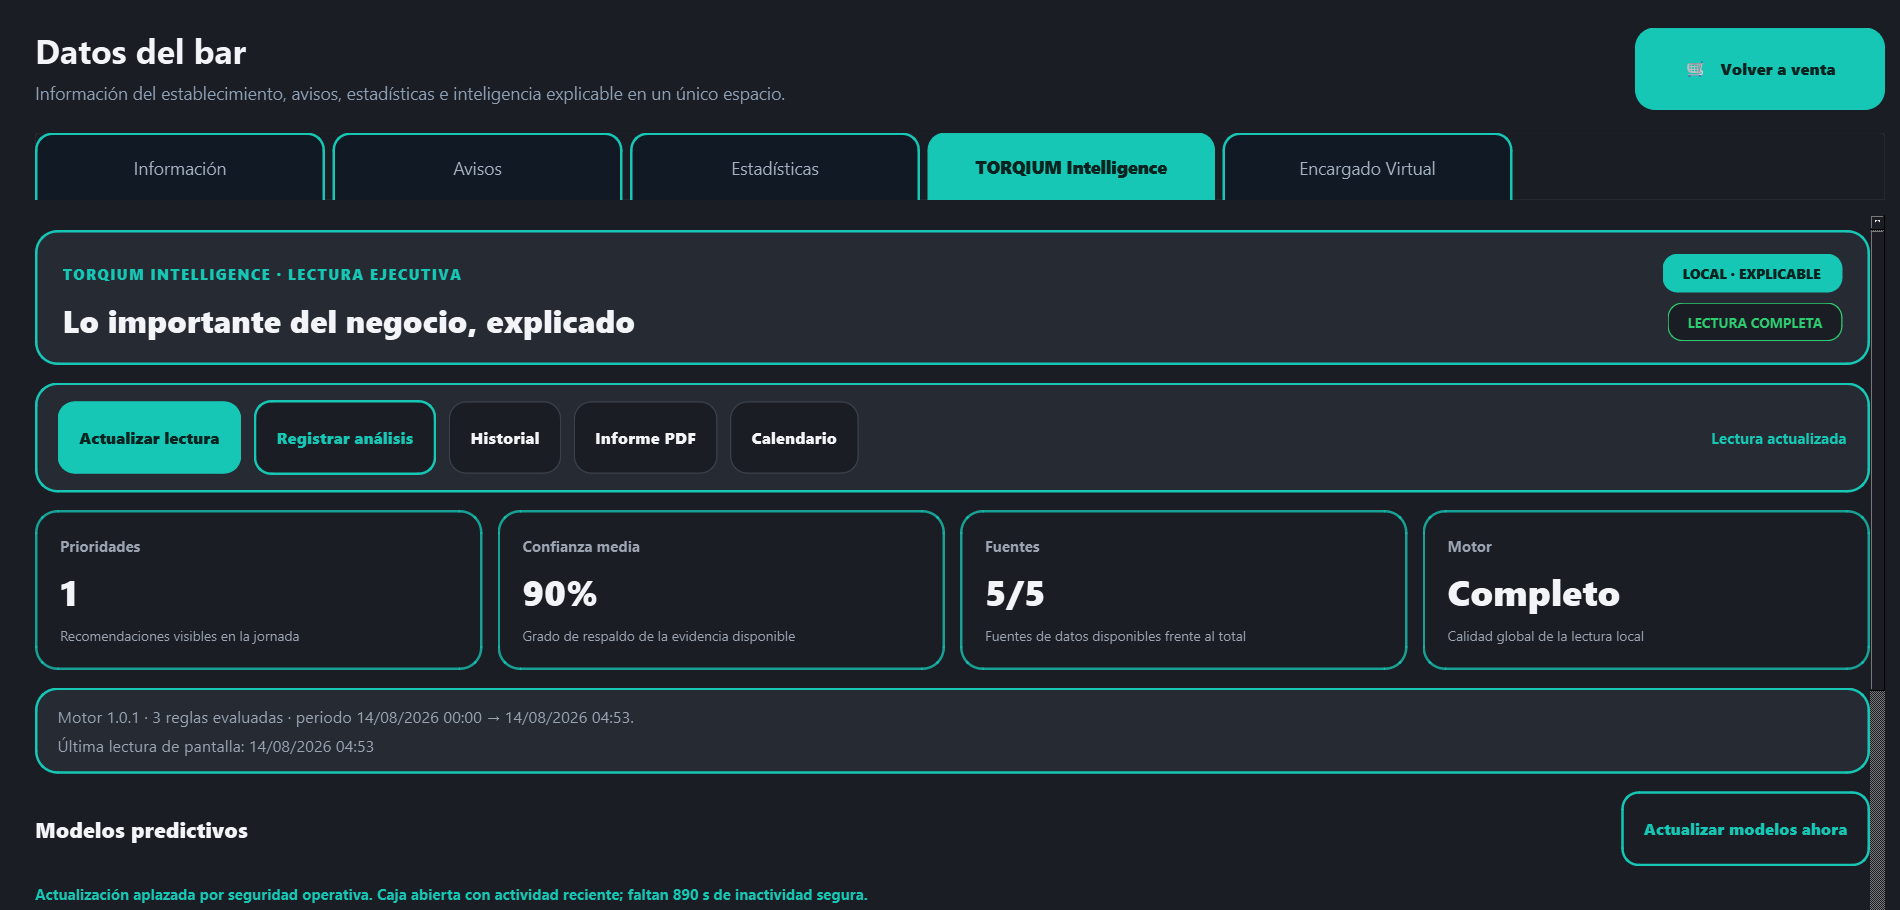The width and height of the screenshot is (1900, 910).
Task: Click the Volver a venta button
Action: coord(1759,69)
